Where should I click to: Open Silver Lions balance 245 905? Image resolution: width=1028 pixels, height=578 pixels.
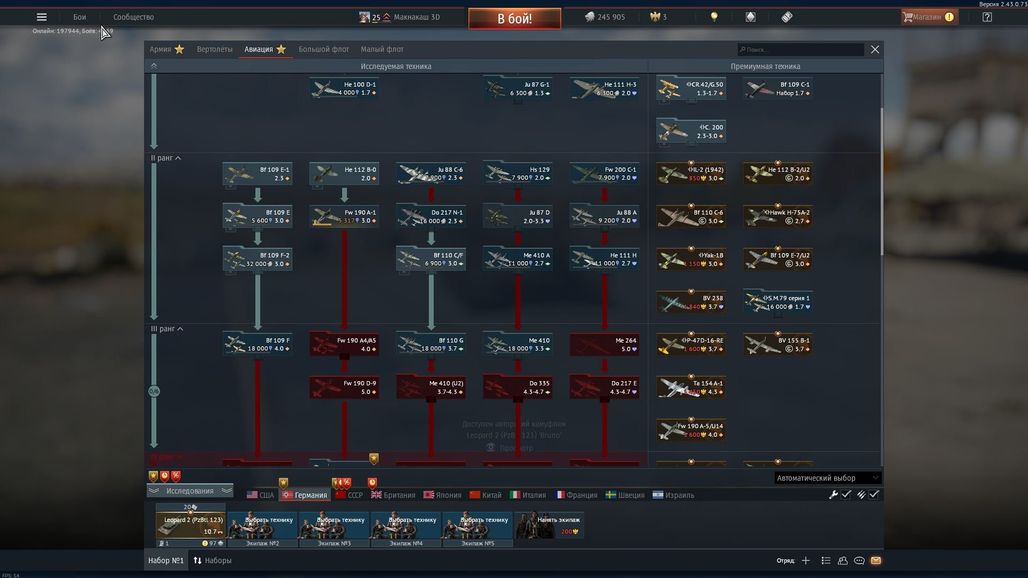604,17
